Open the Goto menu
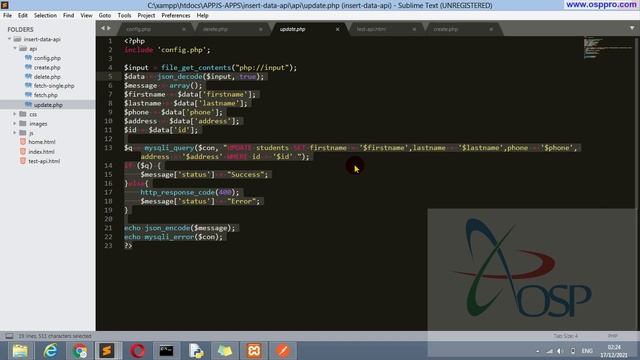640x360 pixels. coord(104,16)
